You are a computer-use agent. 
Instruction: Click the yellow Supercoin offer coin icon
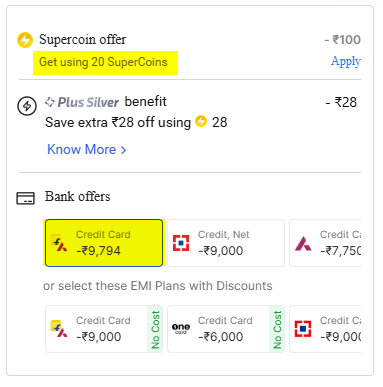tap(25, 40)
